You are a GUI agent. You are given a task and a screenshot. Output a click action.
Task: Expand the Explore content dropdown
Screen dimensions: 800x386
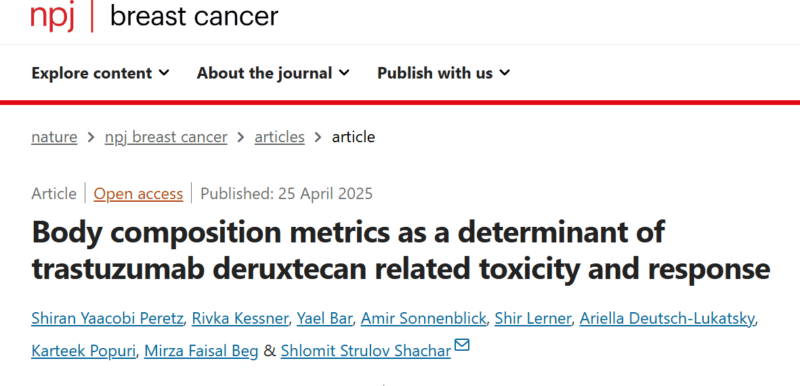click(x=100, y=73)
